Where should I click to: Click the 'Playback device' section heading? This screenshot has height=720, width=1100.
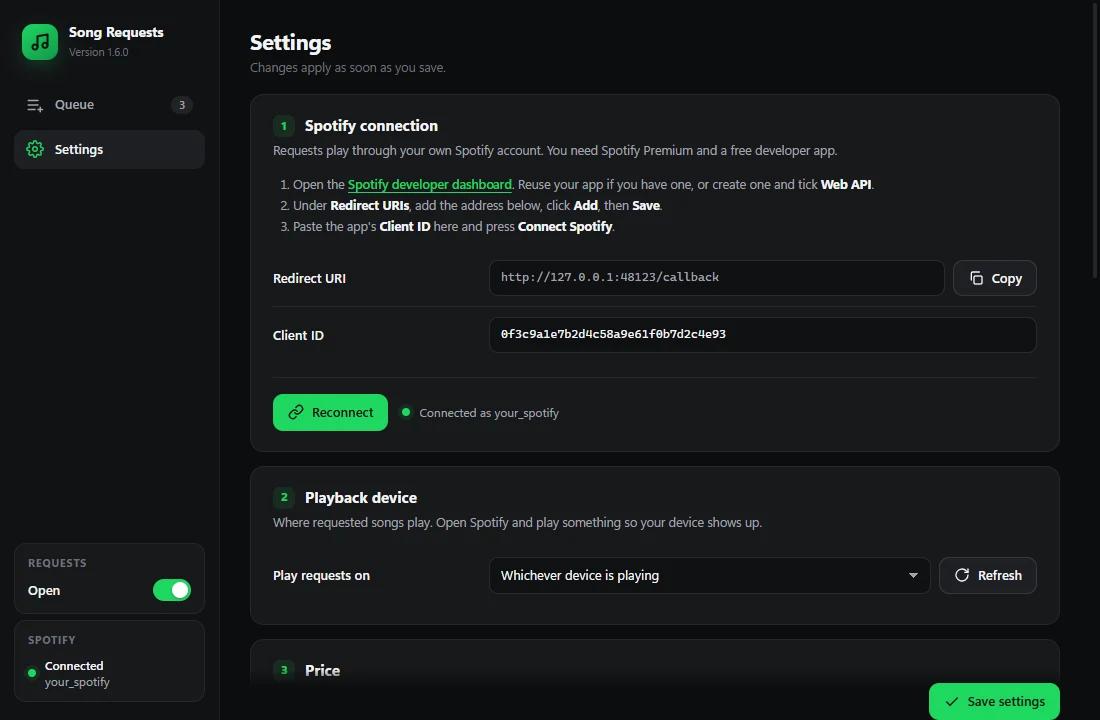[x=361, y=498]
